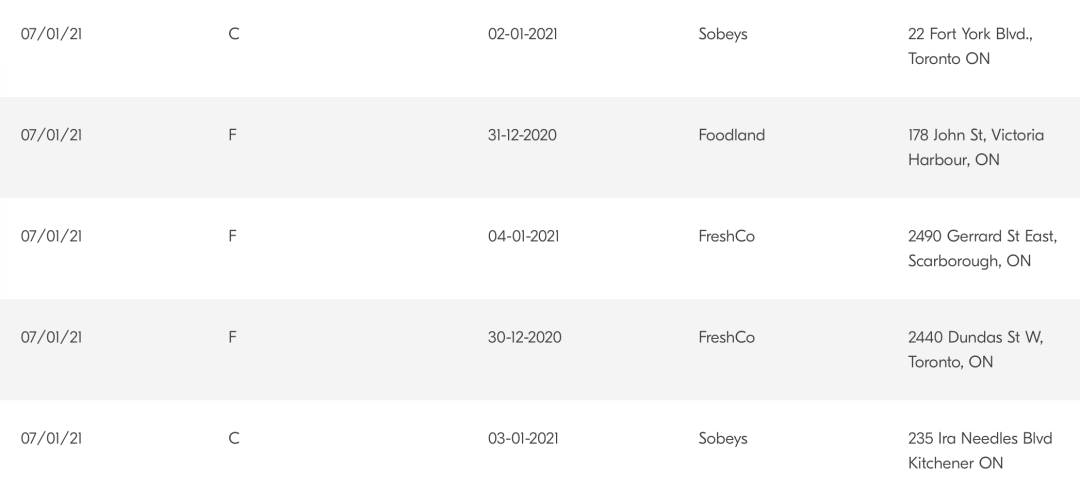Select the letter F in the Foodland row
Image resolution: width=1080 pixels, height=488 pixels.
pos(232,135)
